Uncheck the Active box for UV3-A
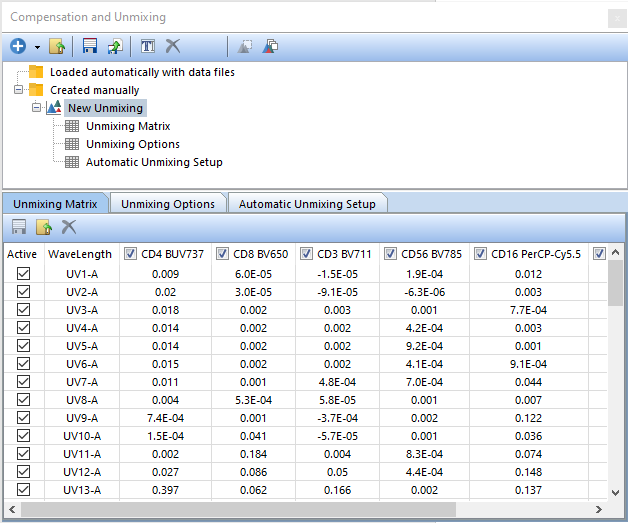This screenshot has width=628, height=523. [x=24, y=310]
